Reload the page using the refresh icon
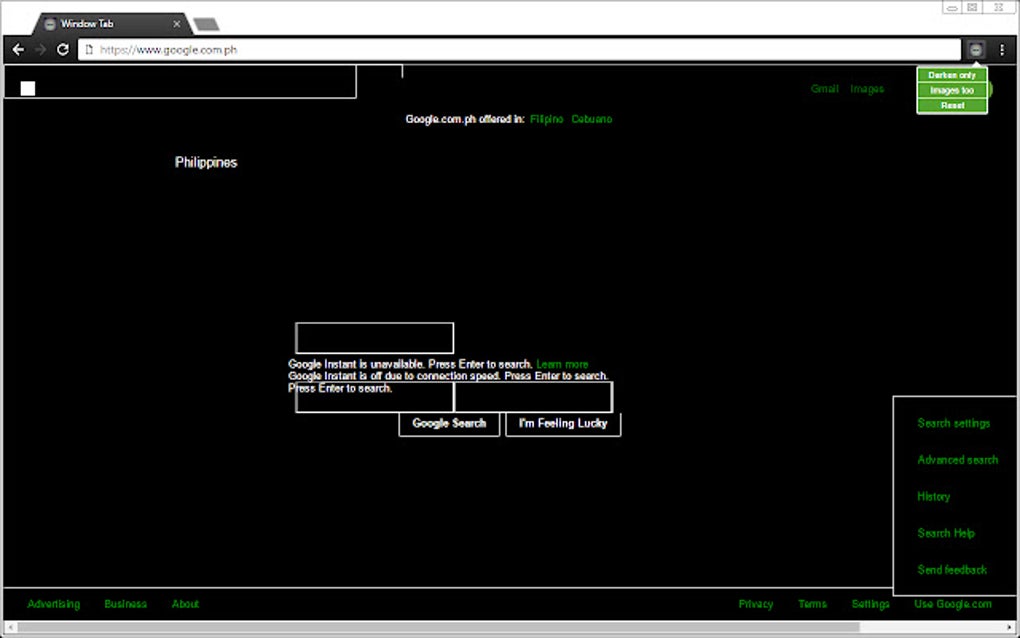Image resolution: width=1020 pixels, height=638 pixels. [x=63, y=48]
